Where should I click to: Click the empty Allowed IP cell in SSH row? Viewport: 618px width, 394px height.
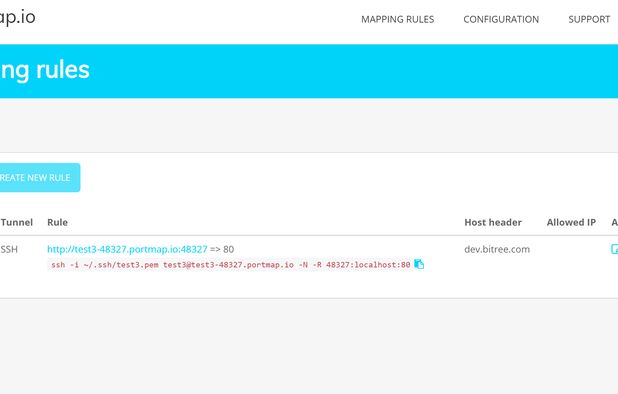(x=571, y=249)
